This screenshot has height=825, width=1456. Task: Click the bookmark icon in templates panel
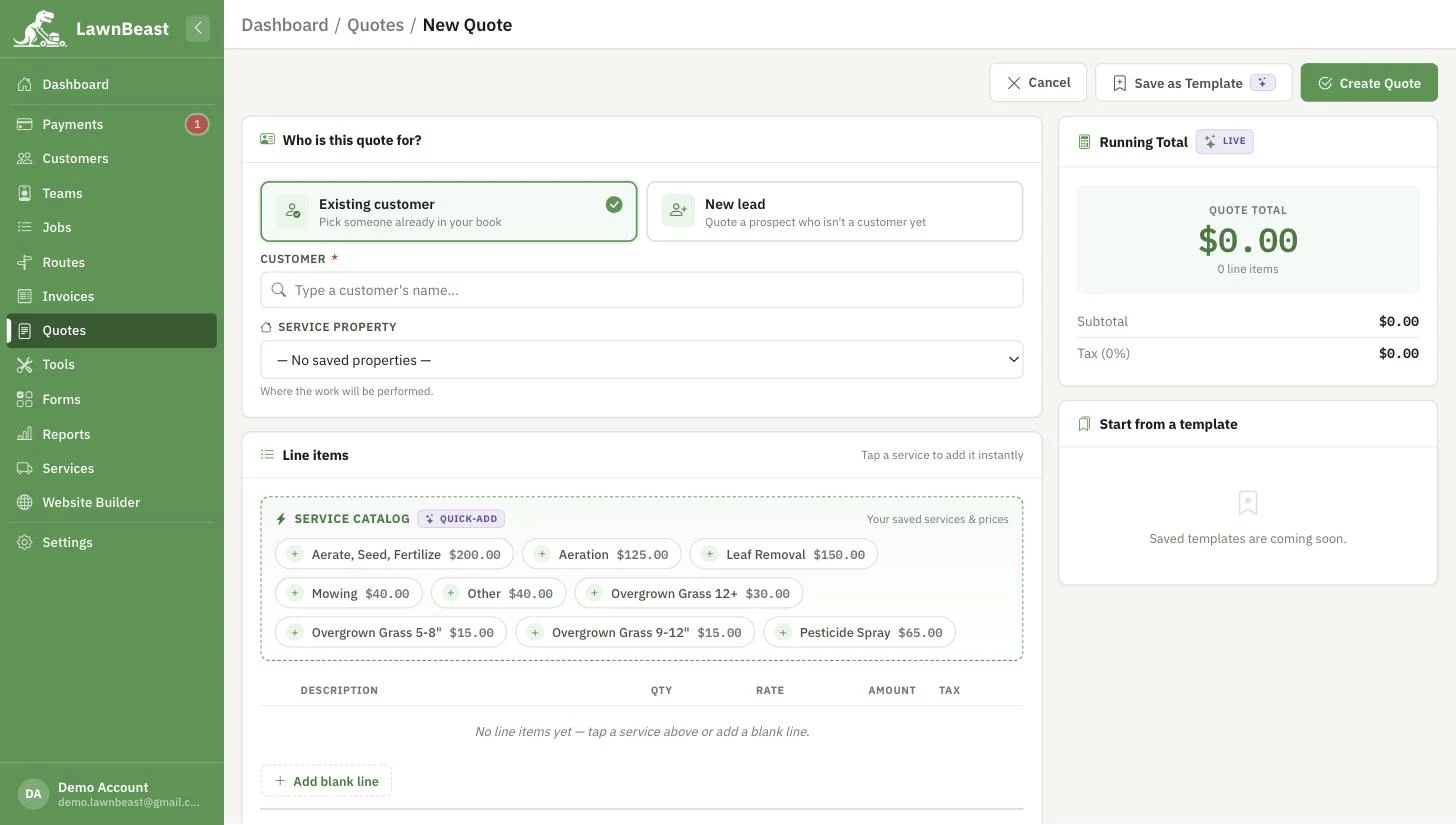click(1248, 502)
